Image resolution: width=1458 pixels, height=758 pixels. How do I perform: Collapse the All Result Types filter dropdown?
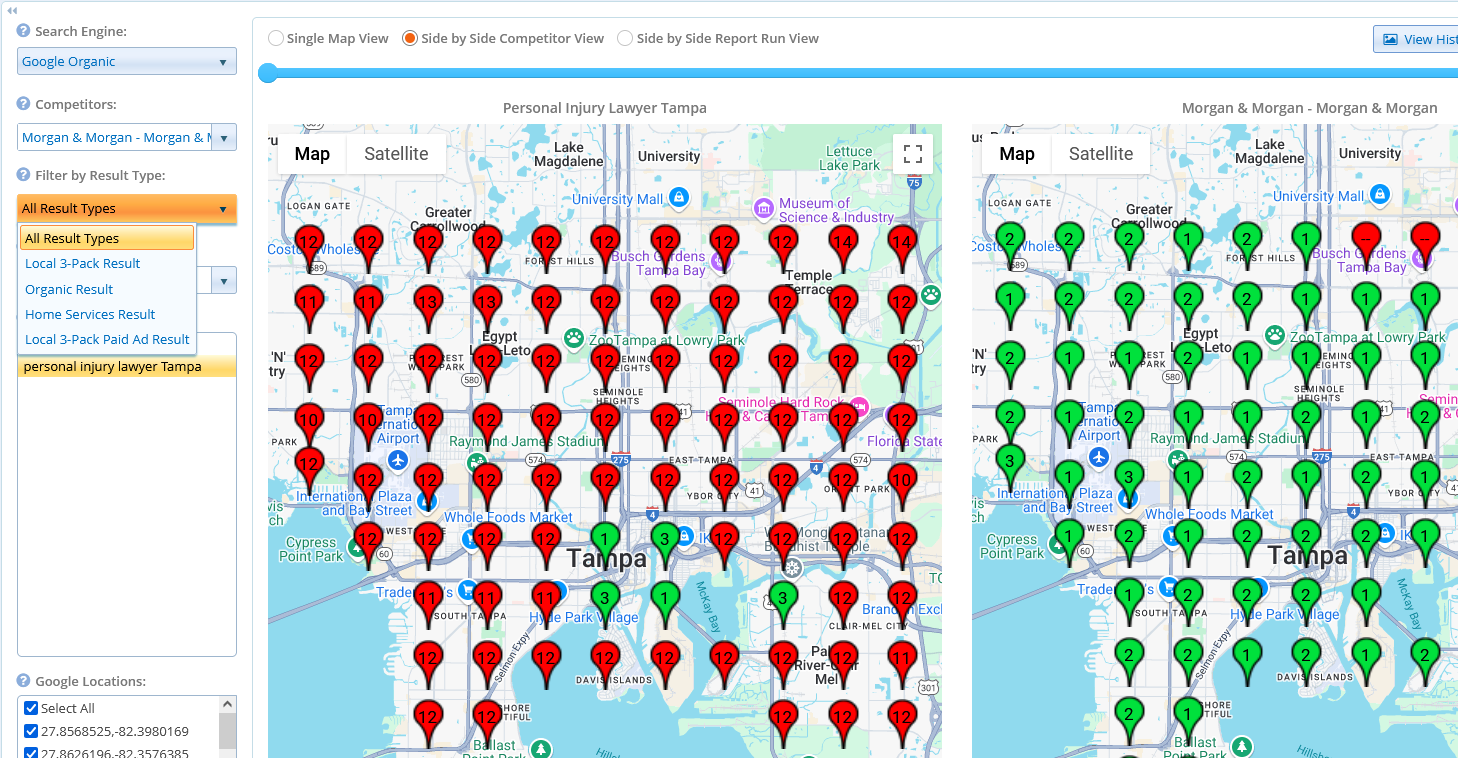pyautogui.click(x=127, y=208)
